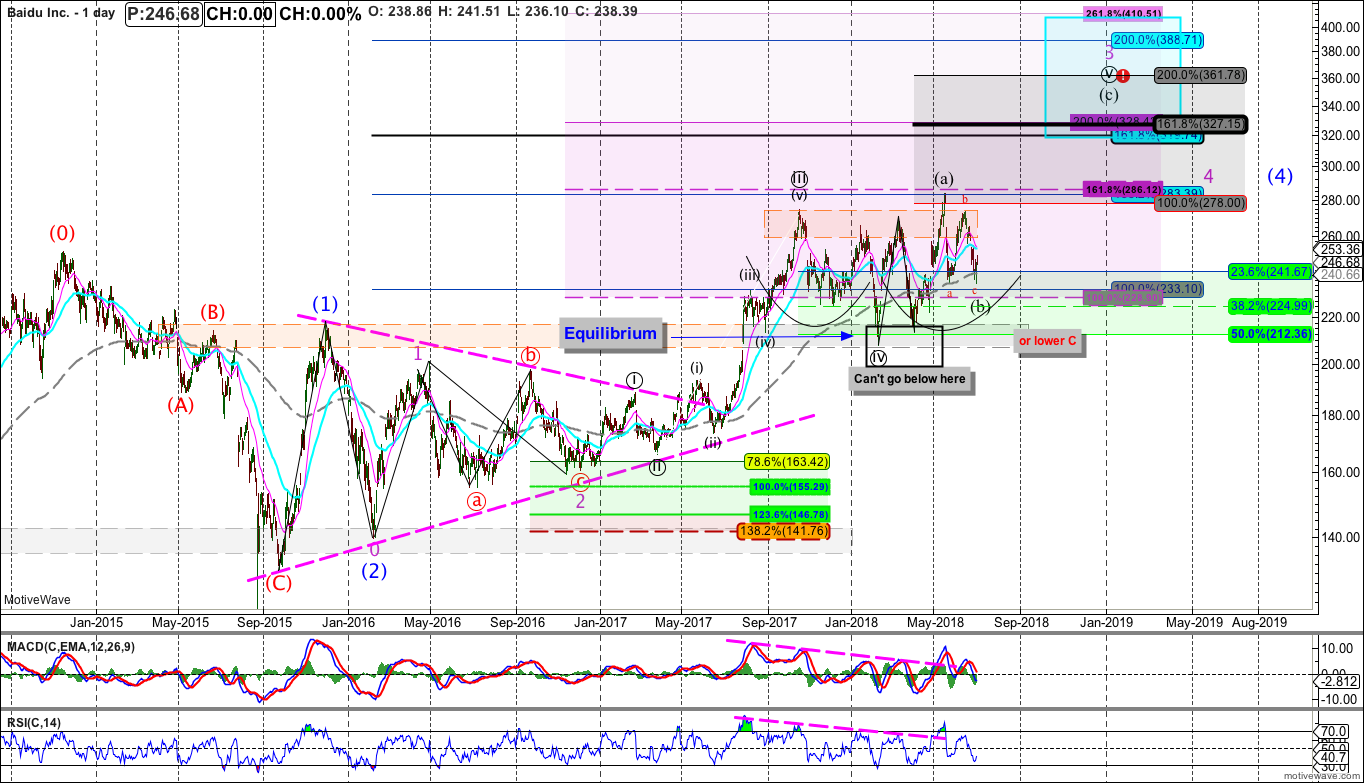Select the blue (2) wave label
The width and height of the screenshot is (1364, 783).
[x=375, y=571]
